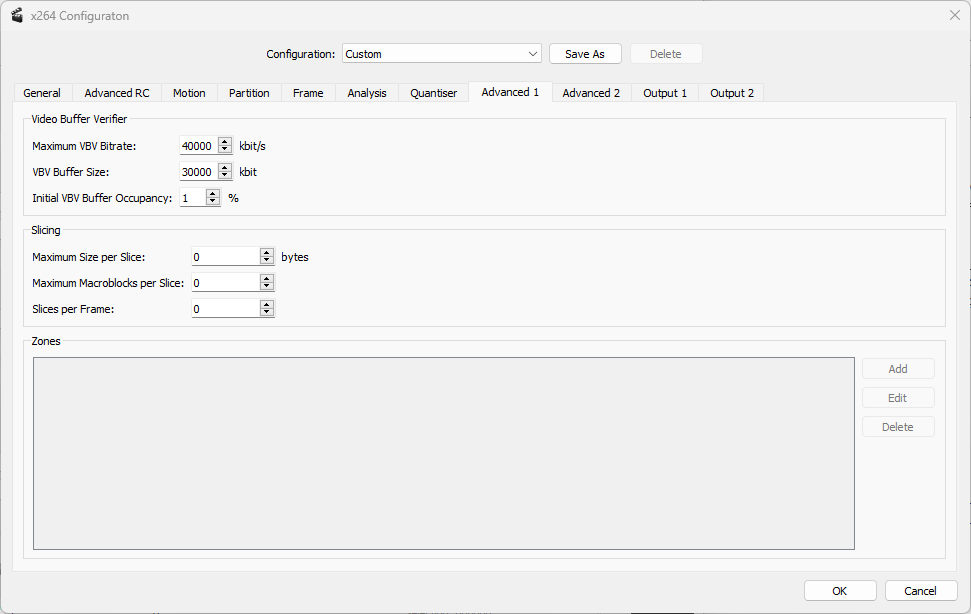Click the Maximum VBV Bitrate value field
The image size is (971, 614).
(x=199, y=146)
